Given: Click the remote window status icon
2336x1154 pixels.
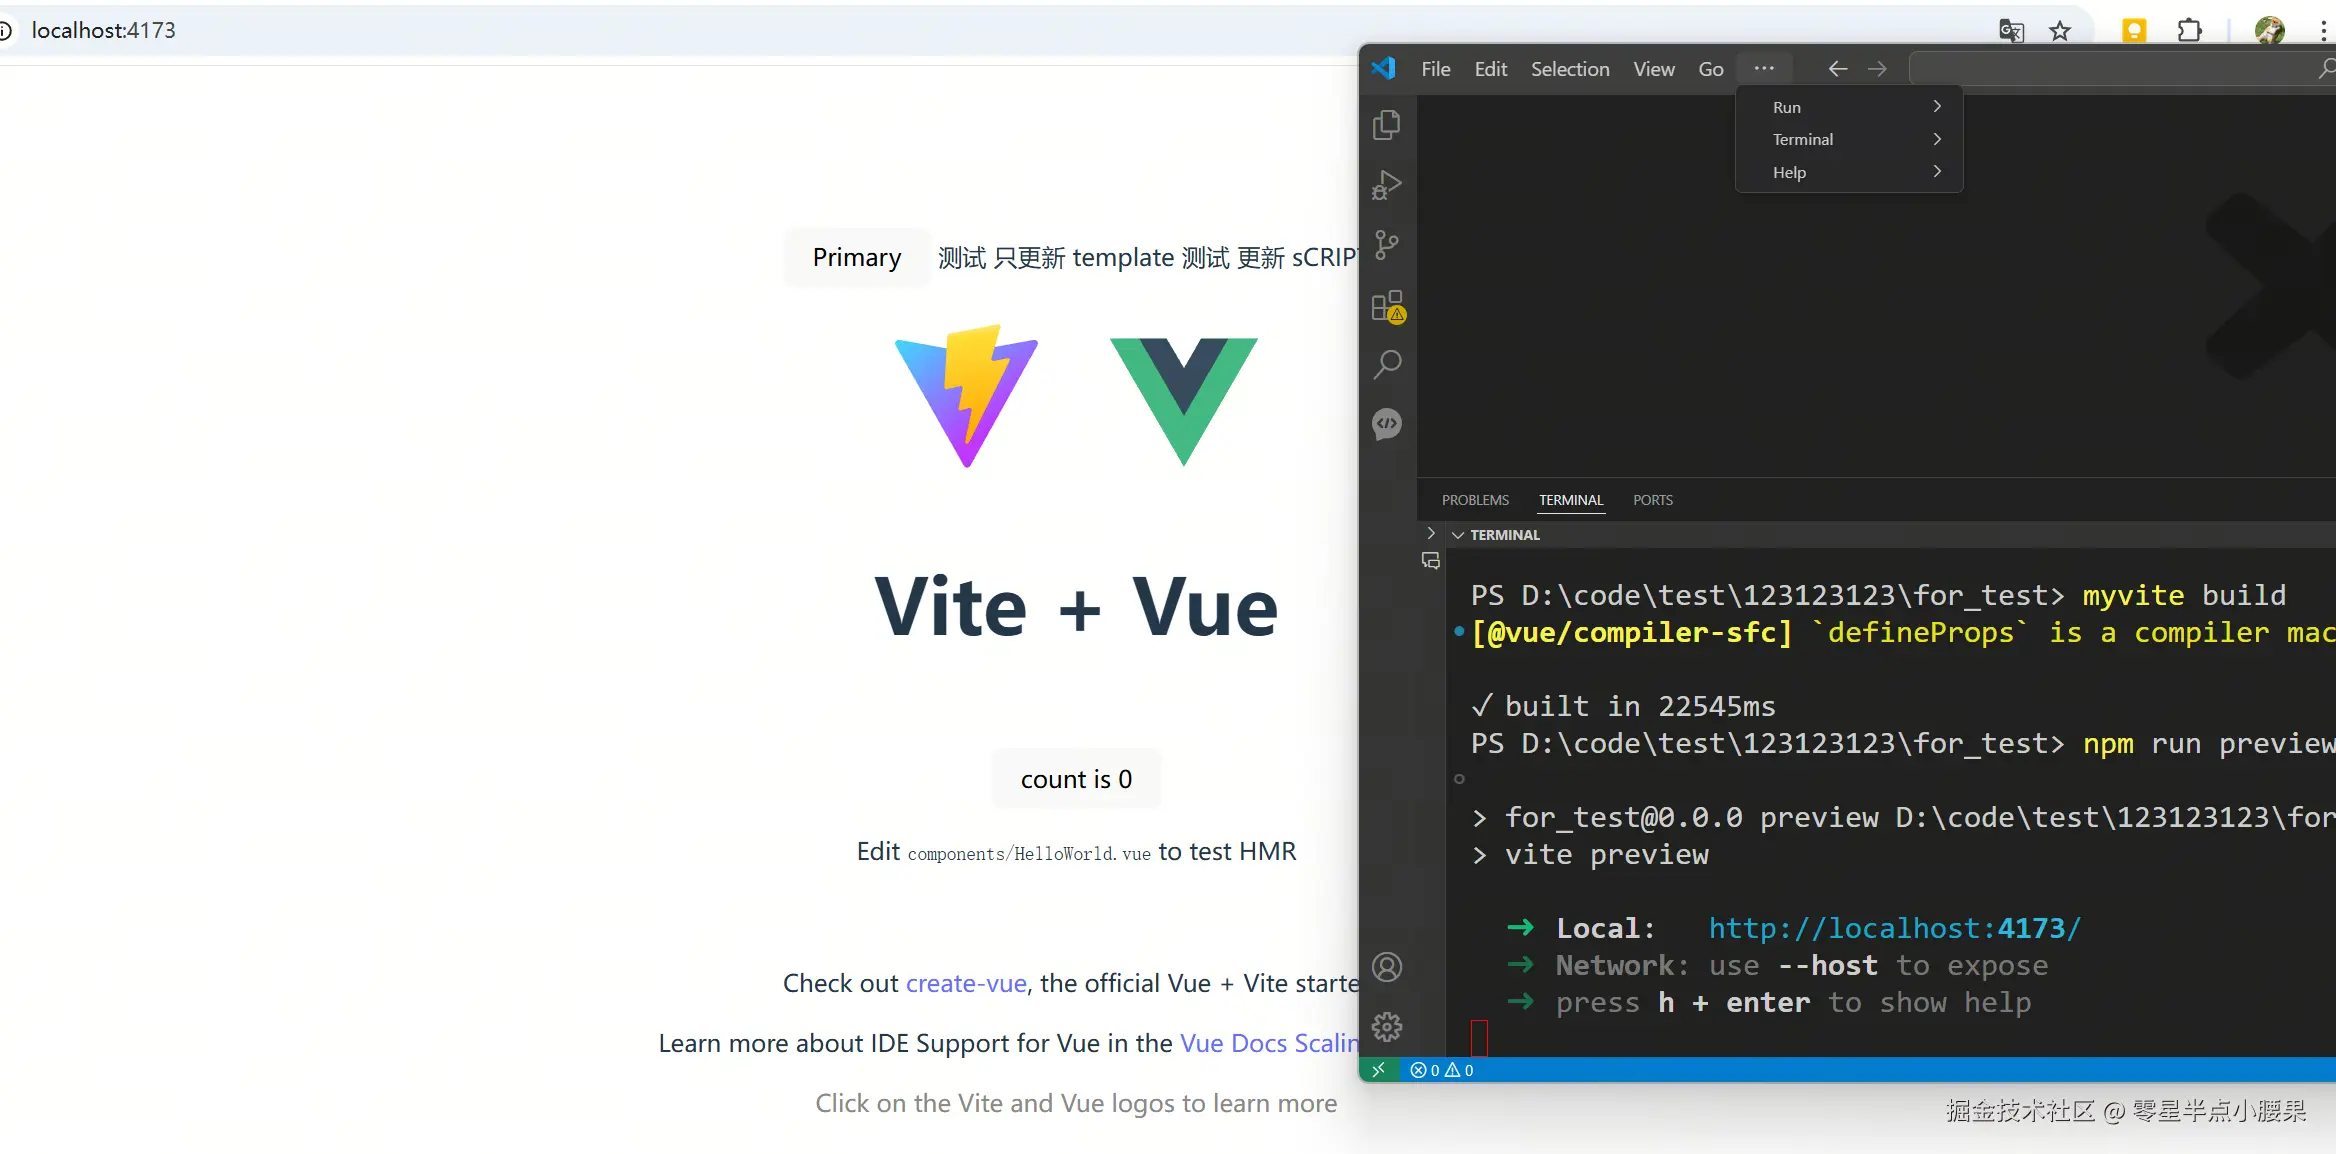Looking at the screenshot, I should (x=1379, y=1070).
